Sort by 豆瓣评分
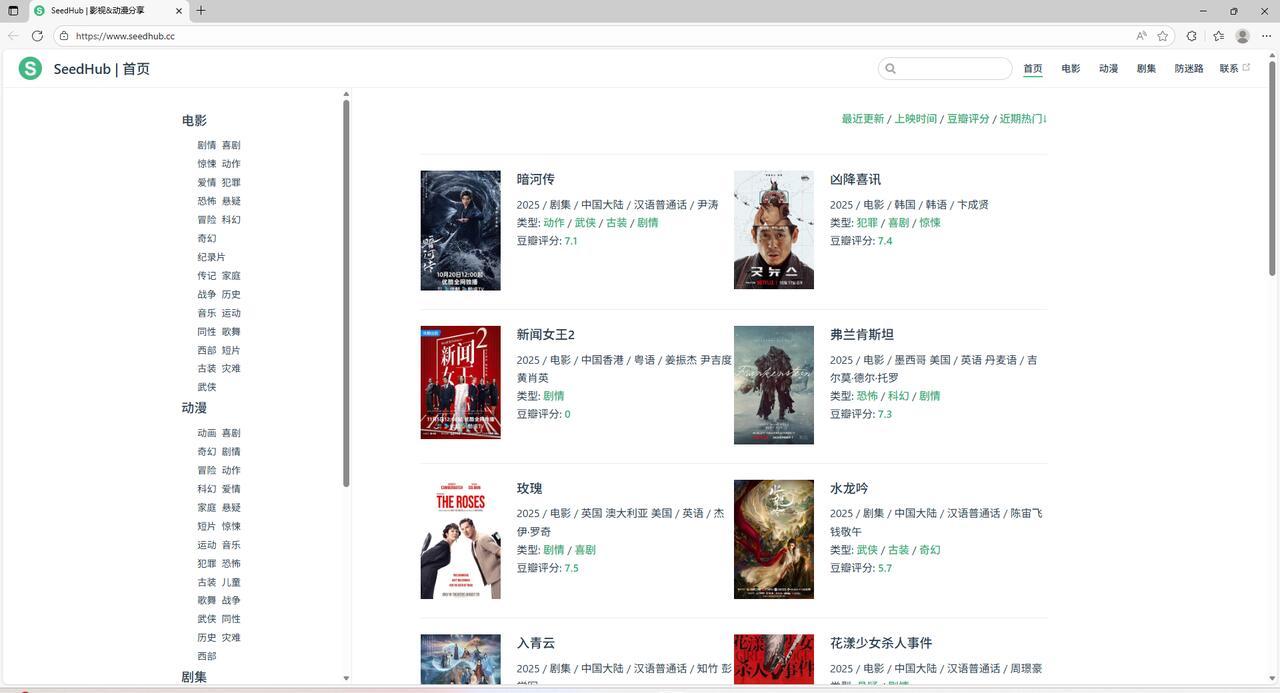This screenshot has width=1280, height=693. coord(968,119)
